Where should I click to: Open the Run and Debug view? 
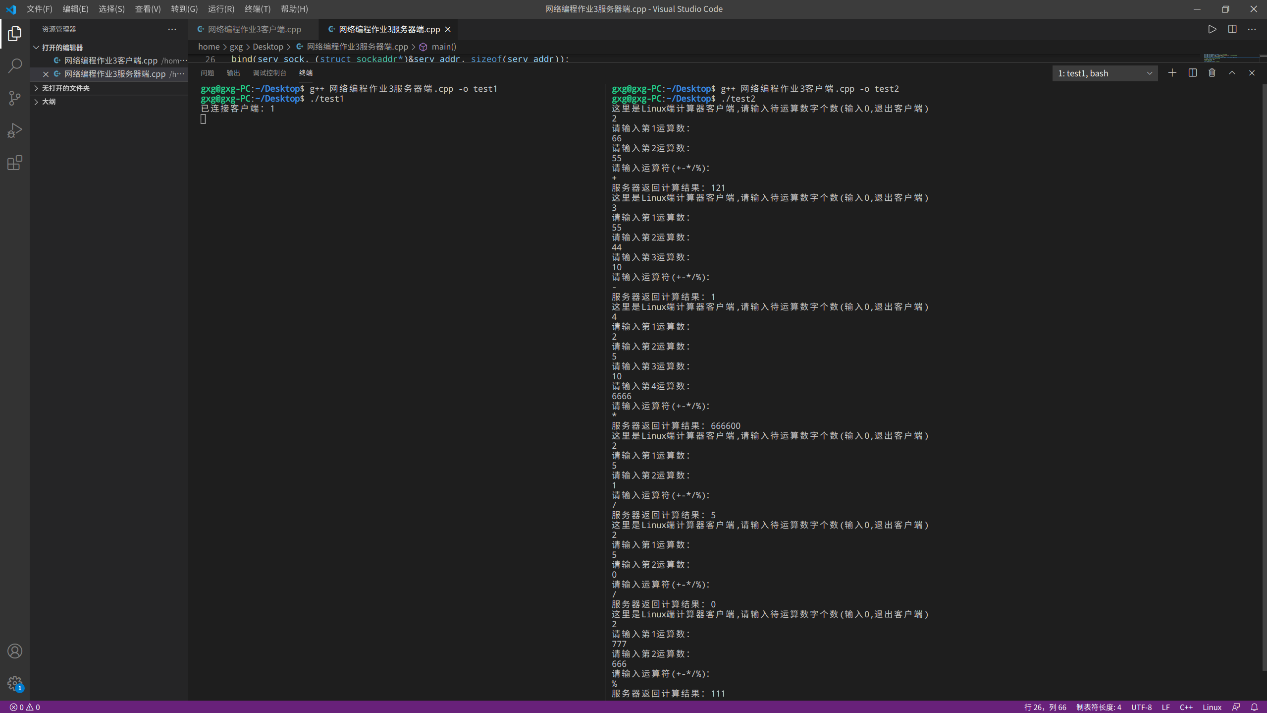[x=15, y=131]
